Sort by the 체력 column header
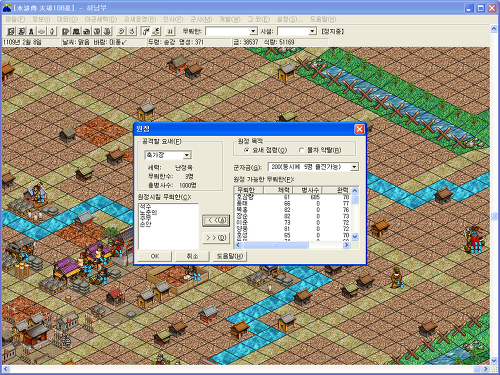Viewport: 500px width, 375px height. tap(278, 190)
